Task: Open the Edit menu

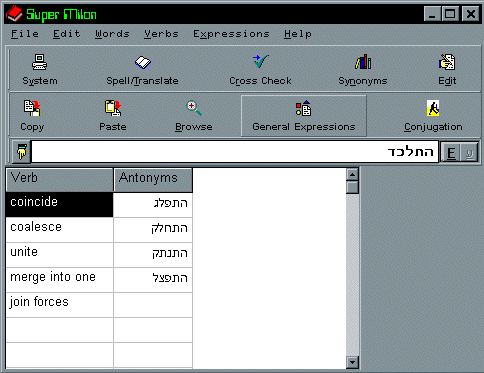Action: click(x=67, y=34)
